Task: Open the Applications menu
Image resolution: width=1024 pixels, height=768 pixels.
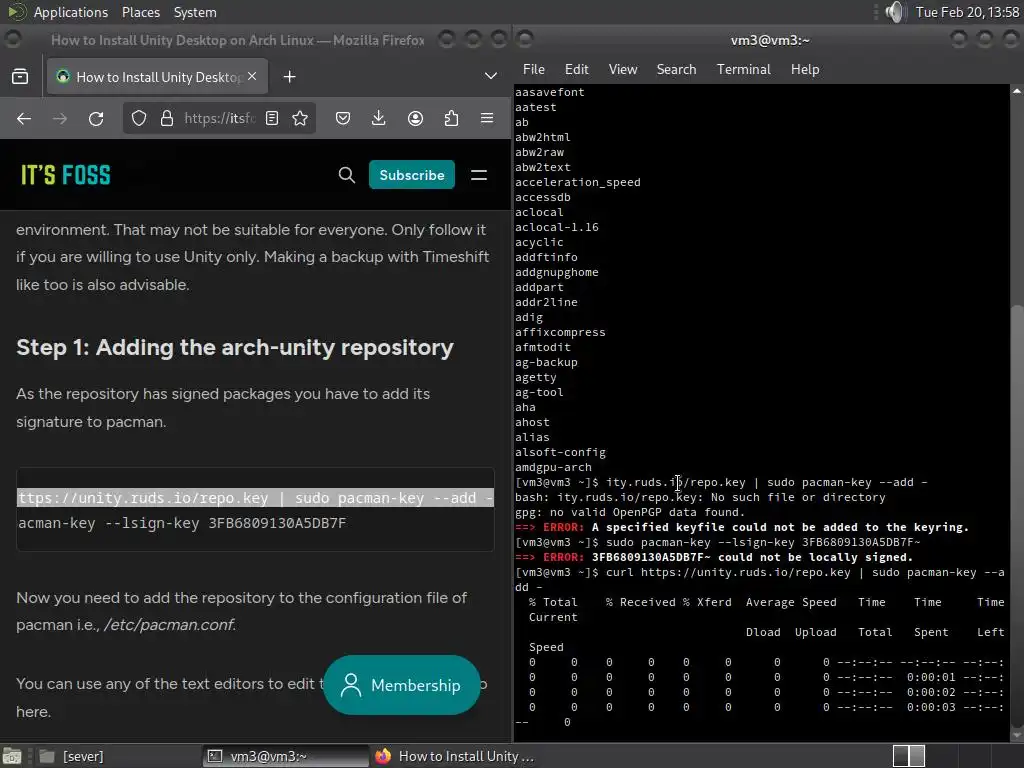Action: pos(71,12)
